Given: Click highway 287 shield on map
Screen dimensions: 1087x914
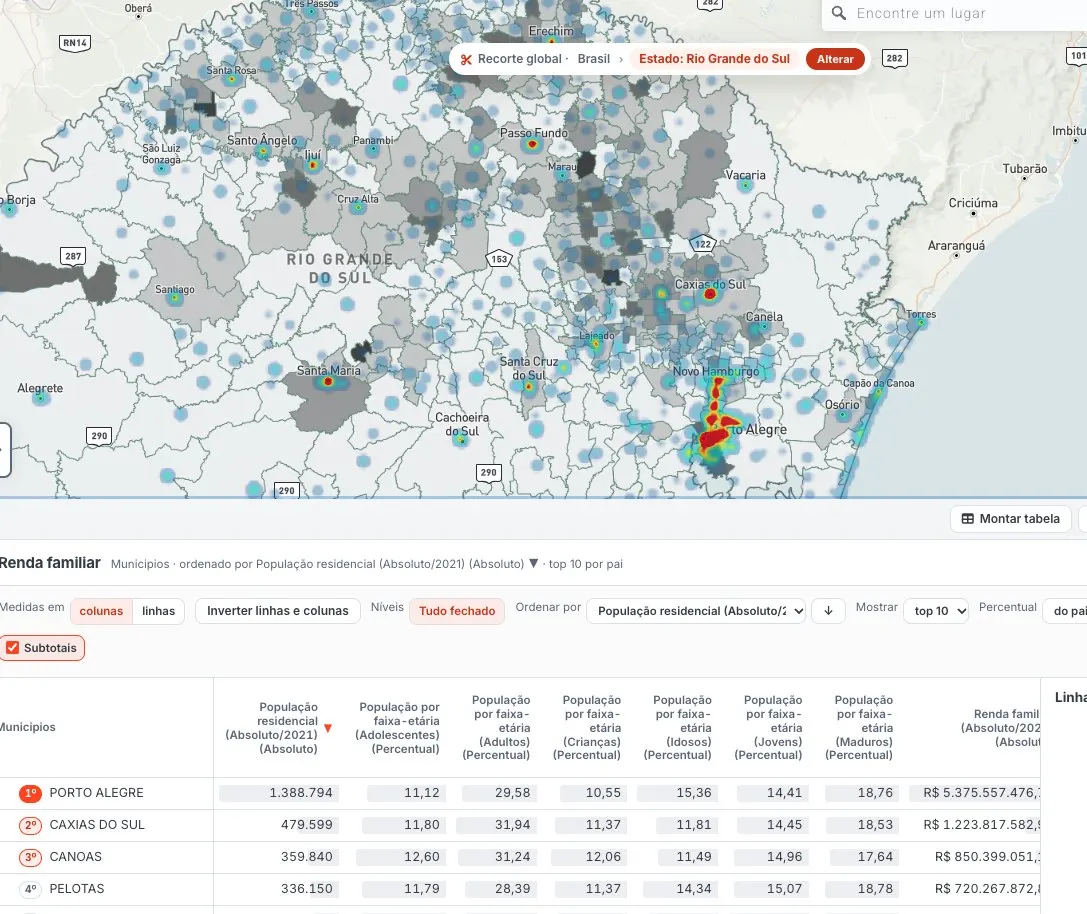Looking at the screenshot, I should [x=73, y=256].
